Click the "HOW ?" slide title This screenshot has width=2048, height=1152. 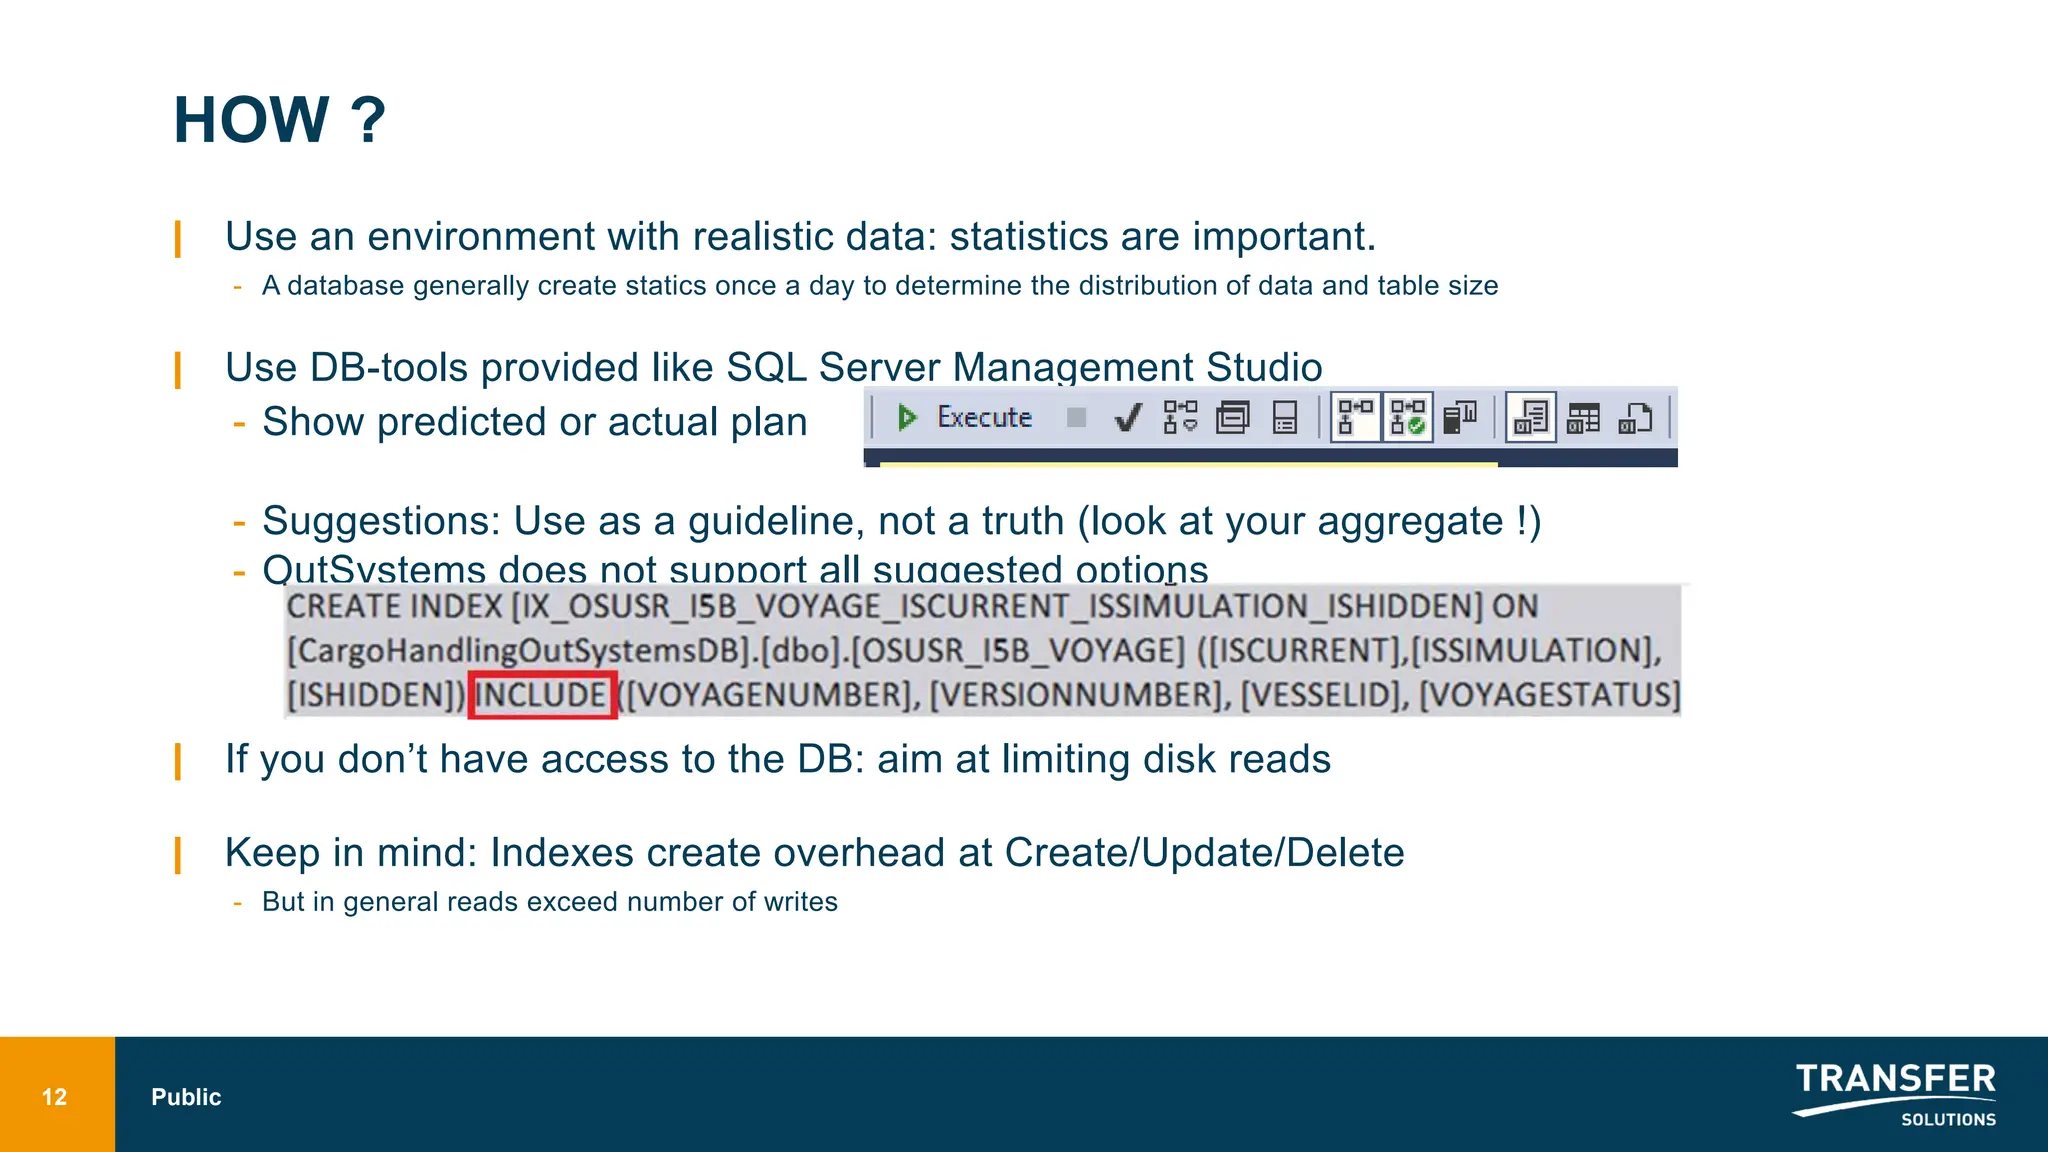(279, 120)
